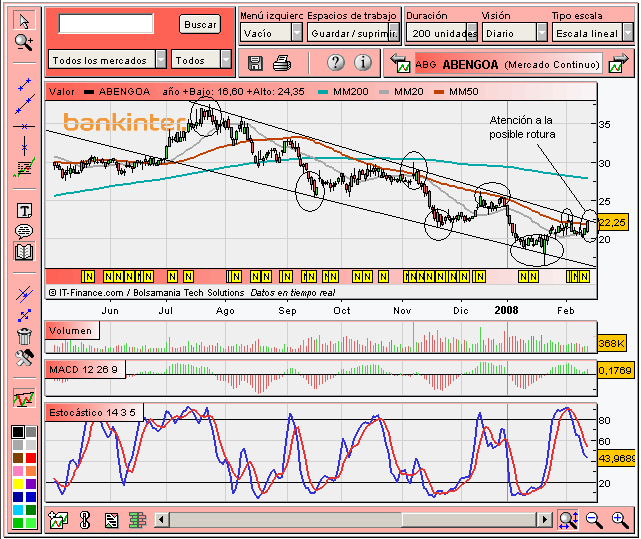Pick the pink color swatch
Screen dimensions: 642x539
[18, 471]
